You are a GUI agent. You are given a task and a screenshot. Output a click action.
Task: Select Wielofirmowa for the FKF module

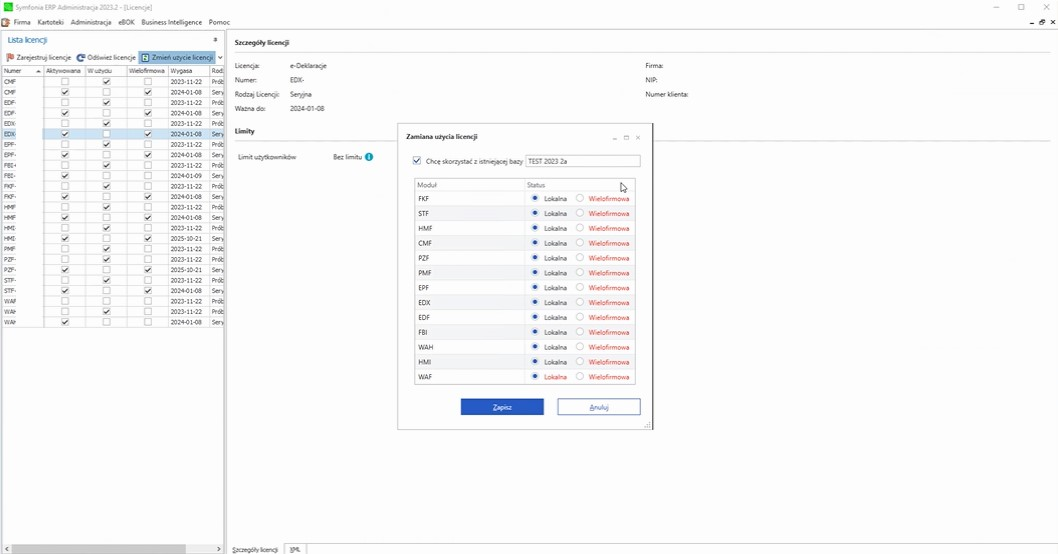point(580,198)
